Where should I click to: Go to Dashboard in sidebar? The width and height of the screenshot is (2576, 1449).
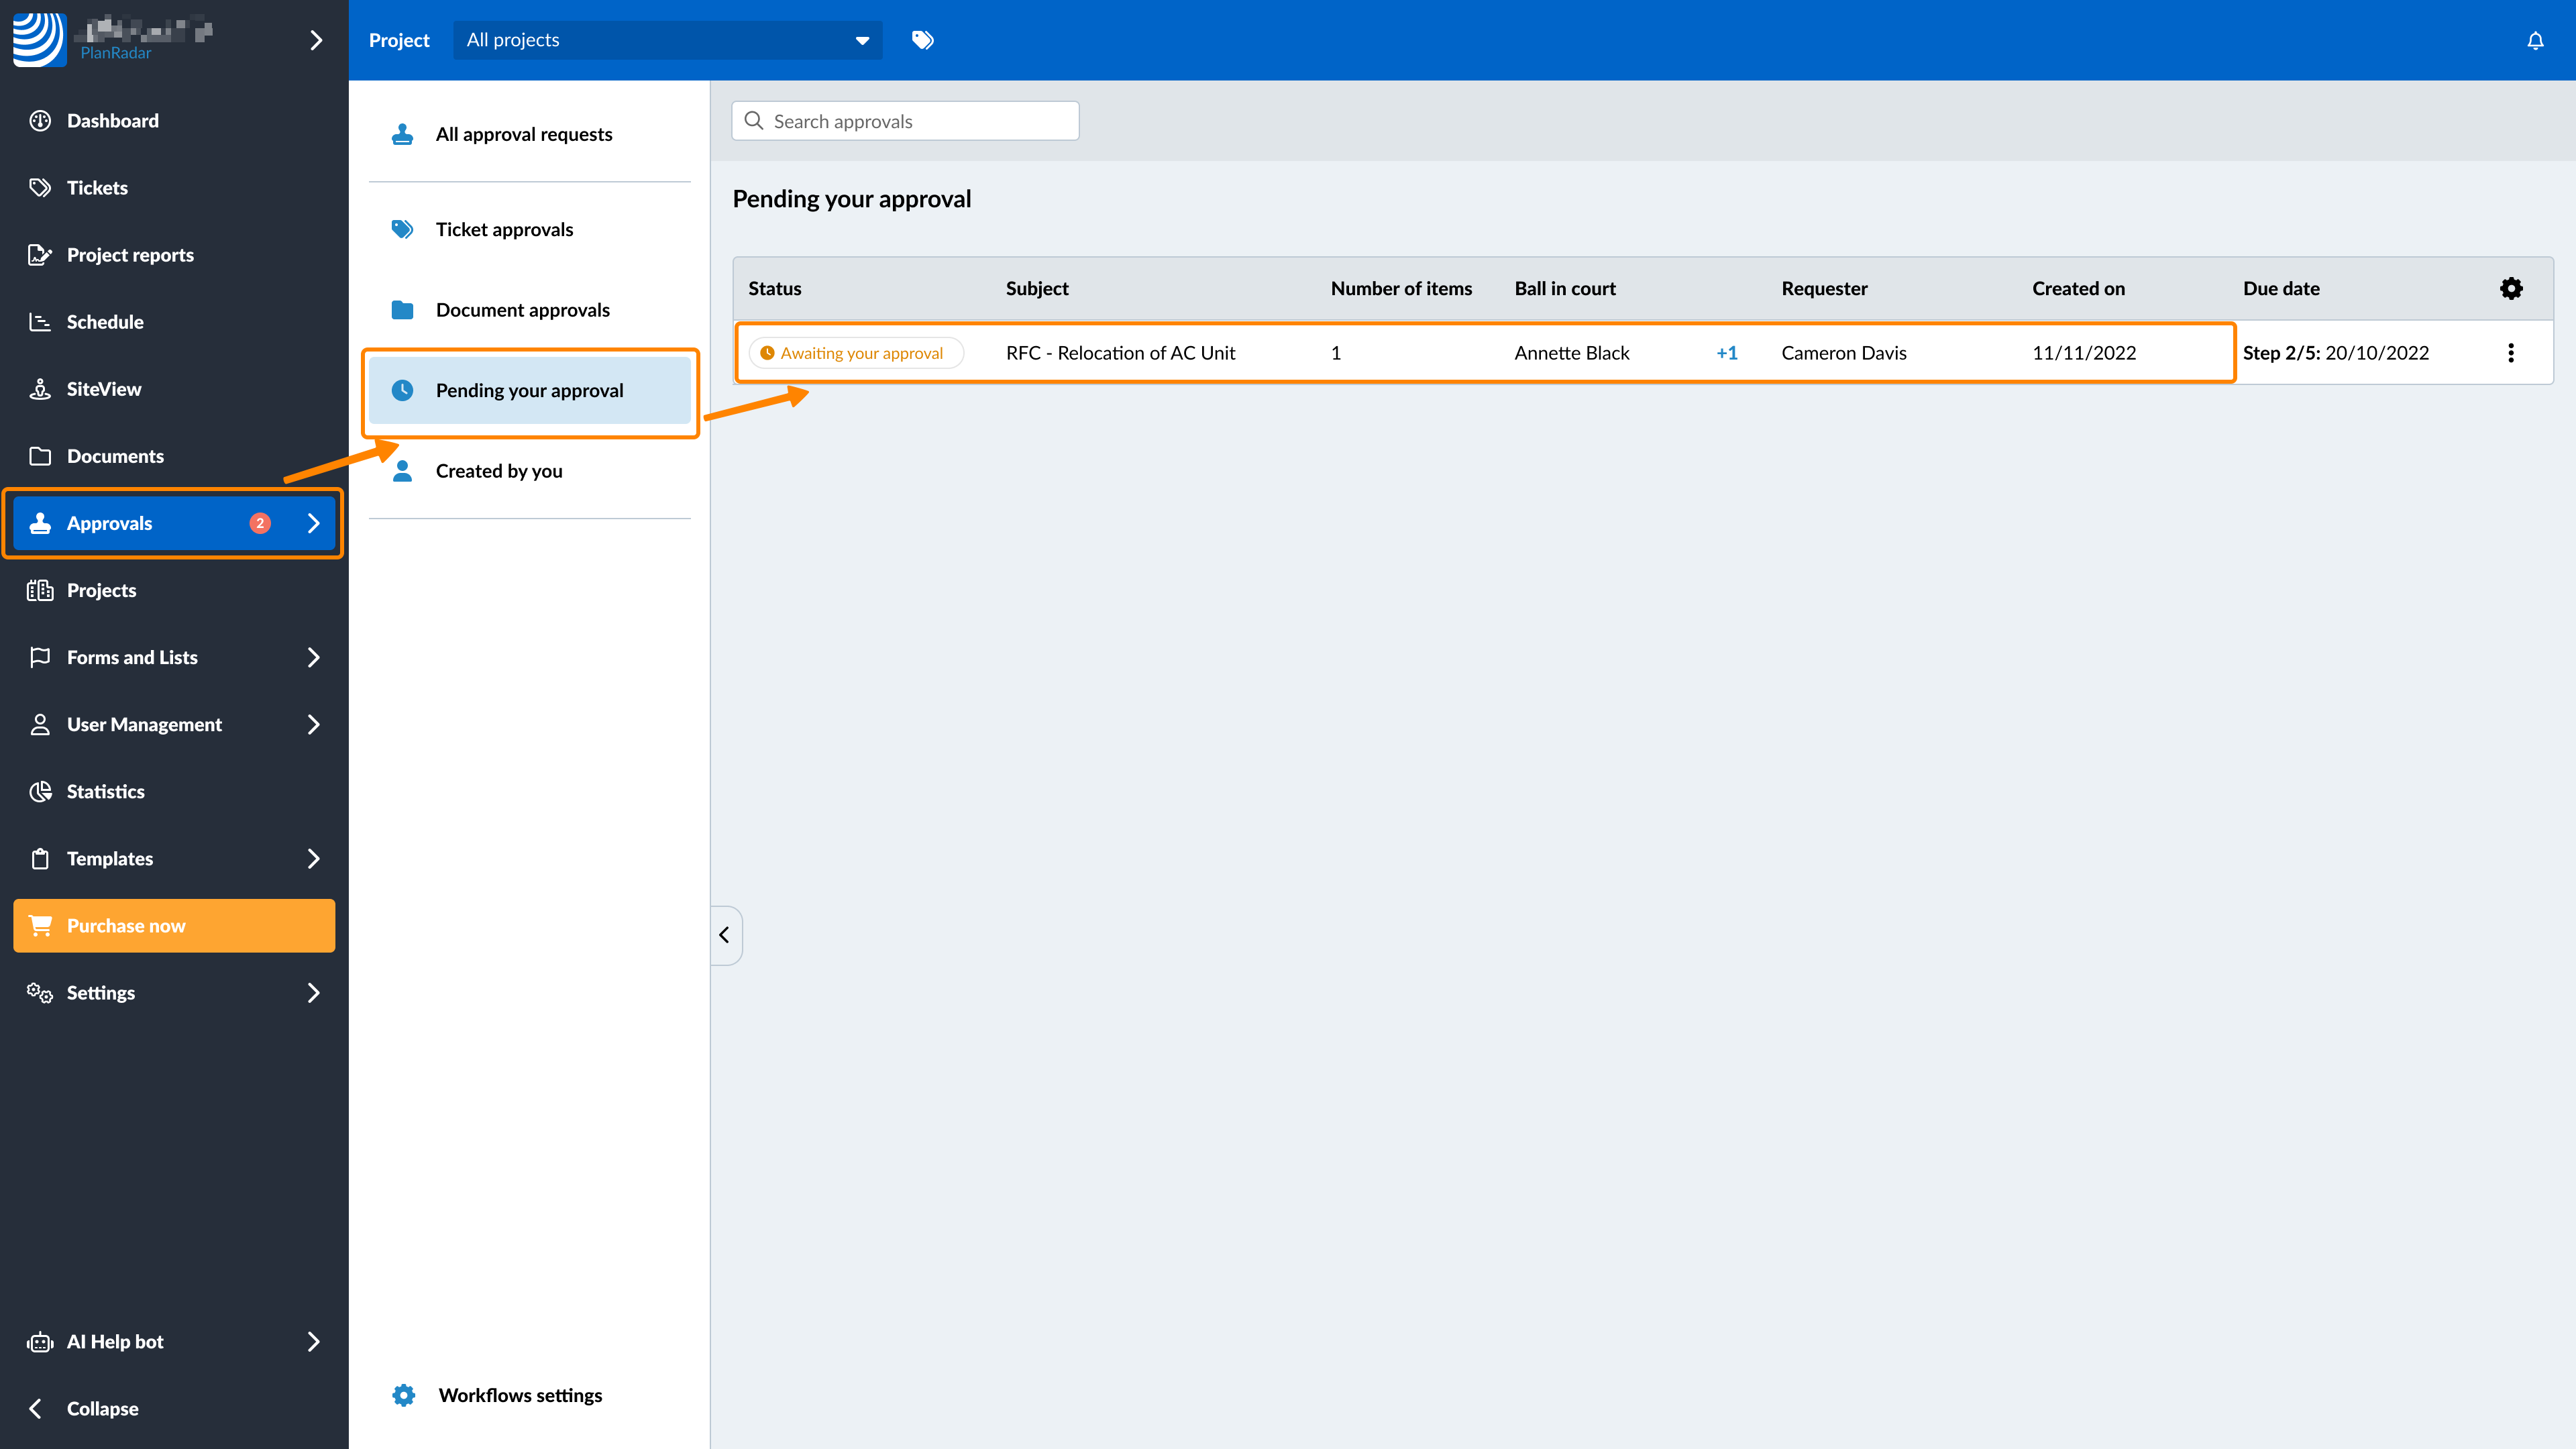pos(112,121)
